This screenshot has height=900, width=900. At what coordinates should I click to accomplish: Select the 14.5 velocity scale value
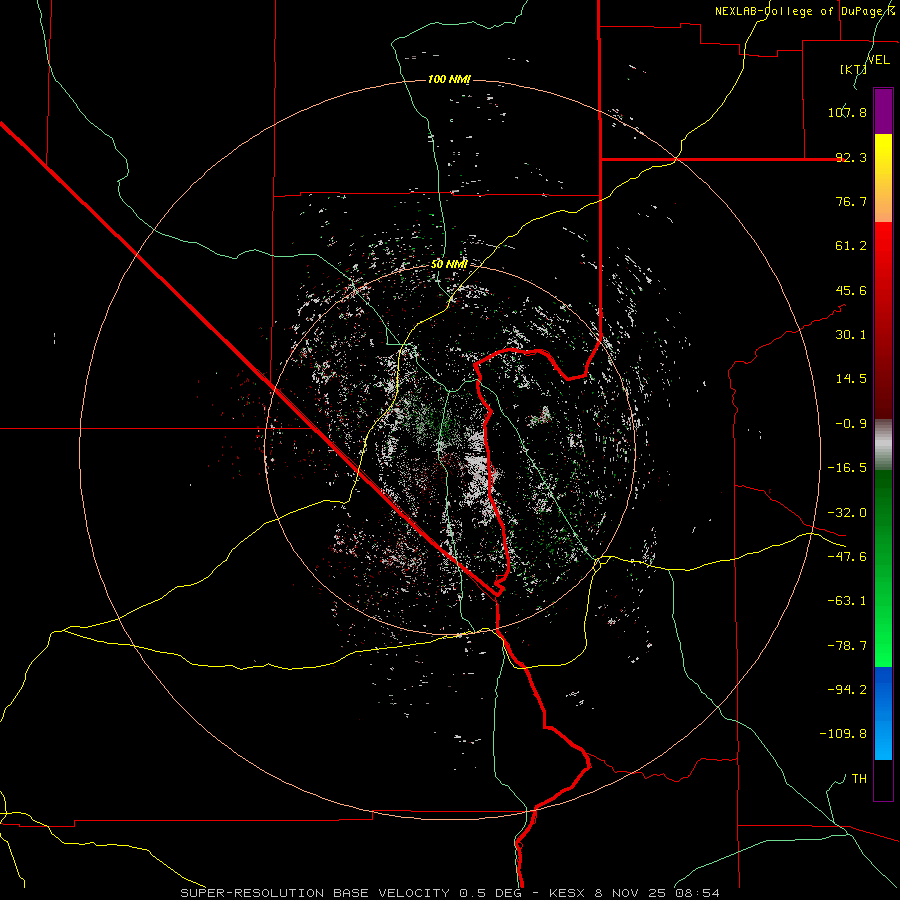tap(851, 379)
